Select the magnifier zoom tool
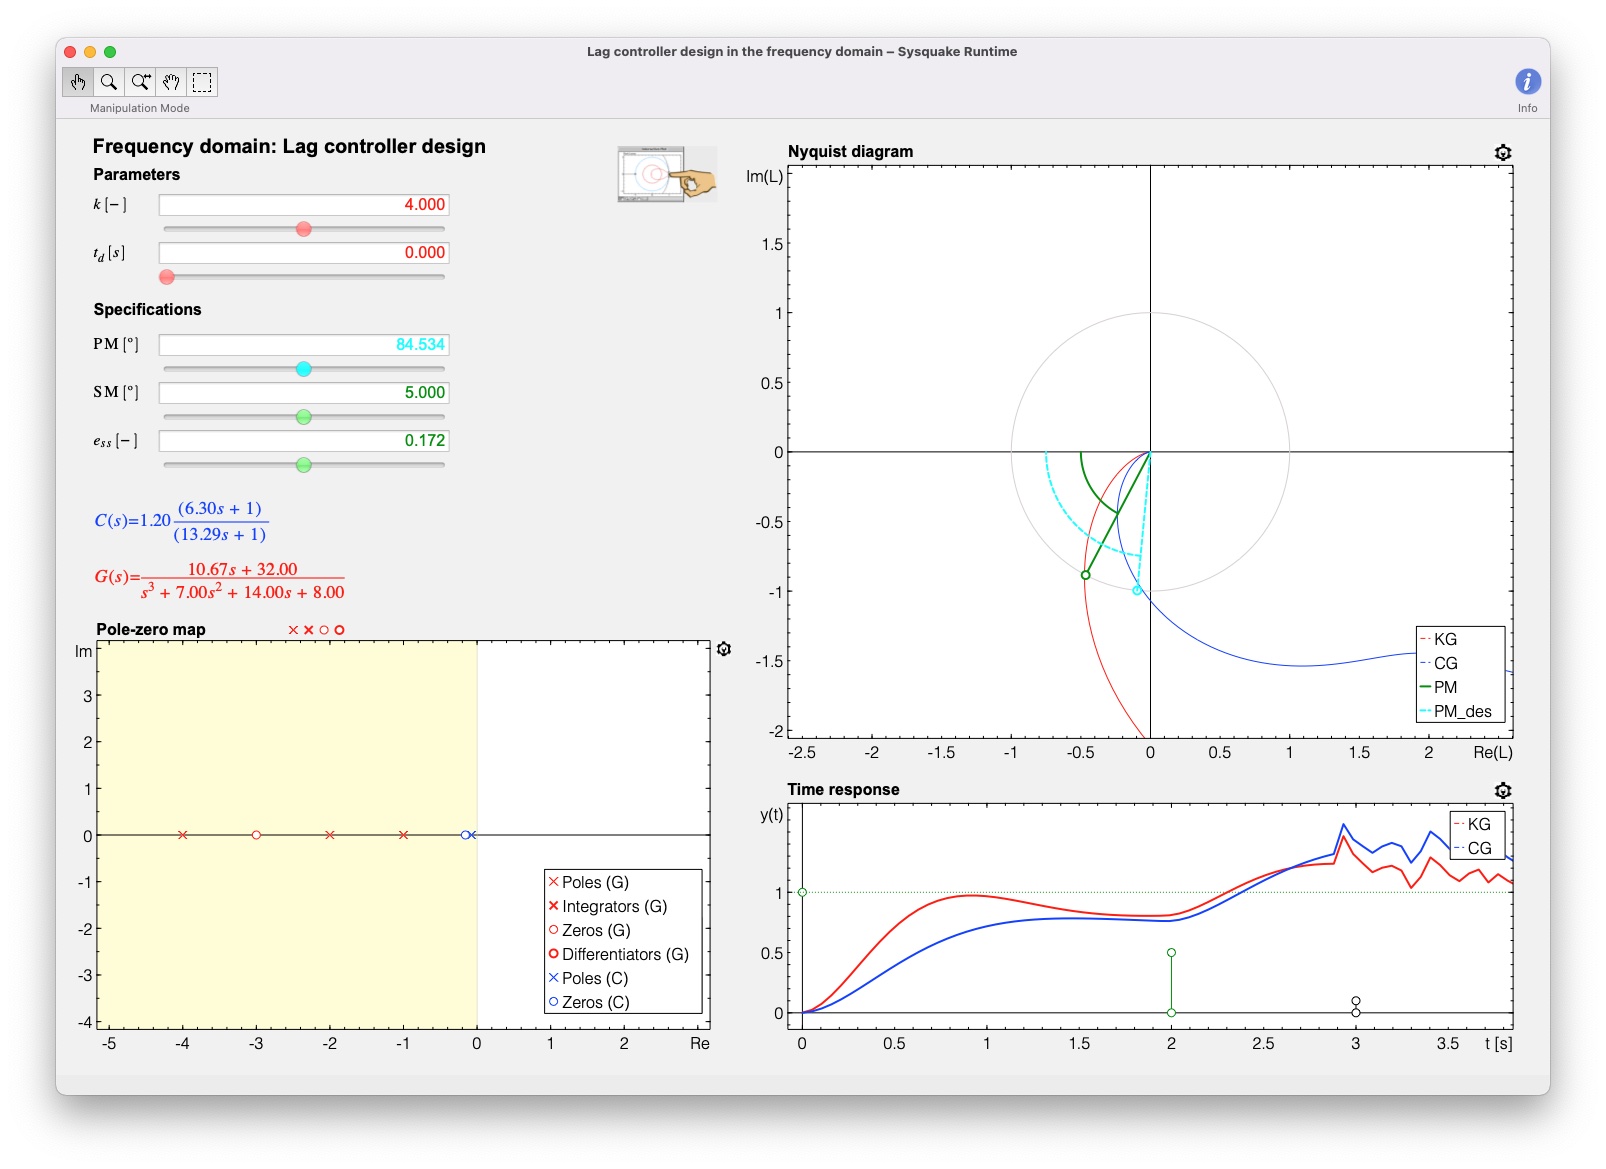The height and width of the screenshot is (1169, 1606). pyautogui.click(x=109, y=83)
